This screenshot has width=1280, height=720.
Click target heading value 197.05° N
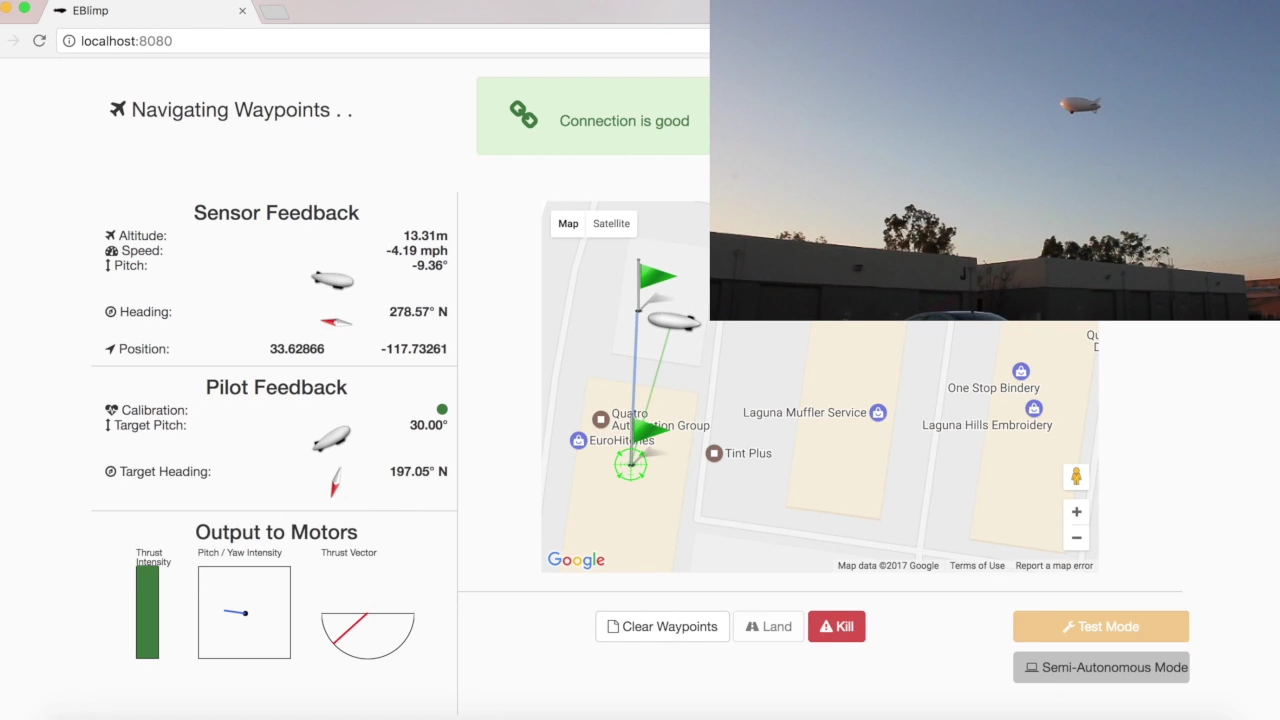click(x=418, y=472)
